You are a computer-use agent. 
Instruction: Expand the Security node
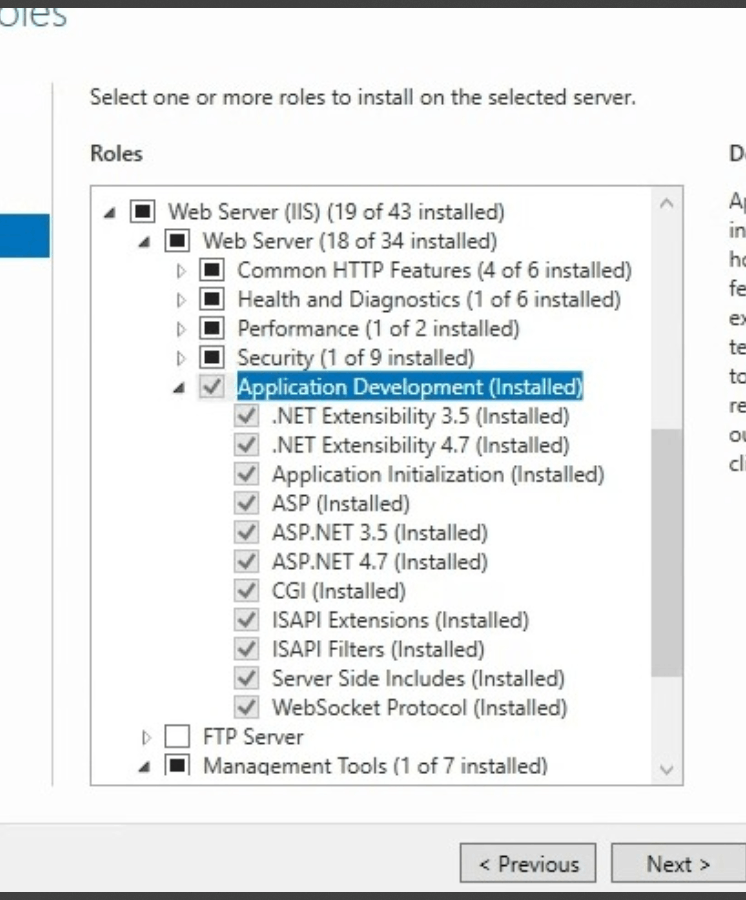[181, 358]
